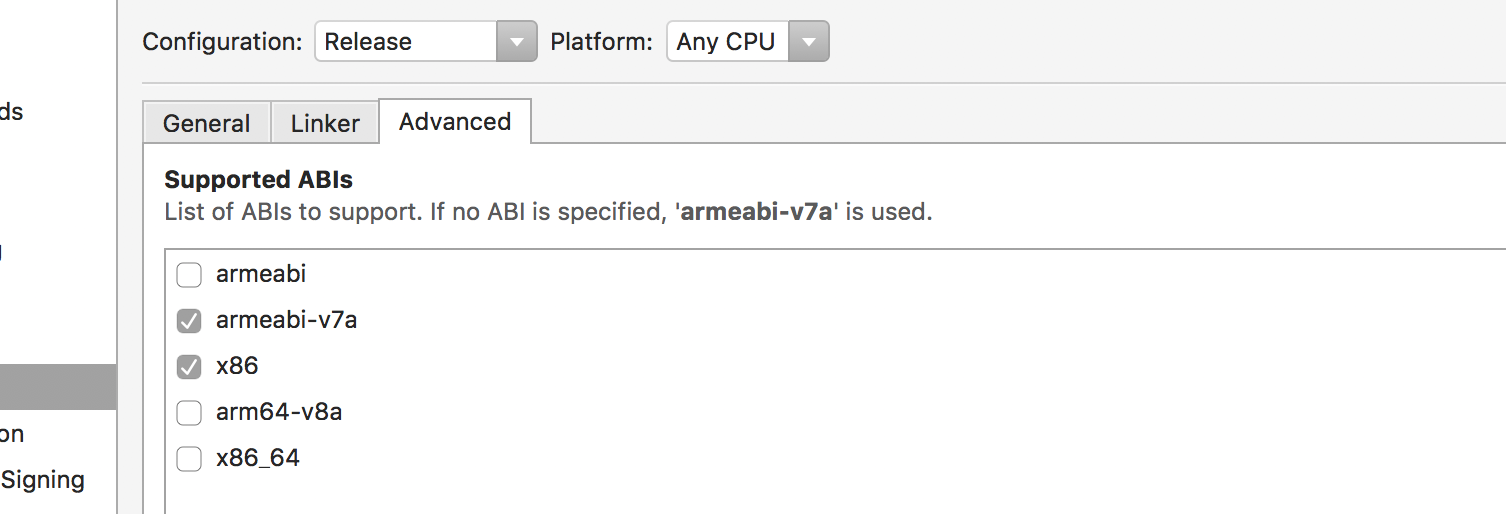The height and width of the screenshot is (514, 1506).
Task: Disable the x86 ABI checkbox
Action: [x=189, y=367]
